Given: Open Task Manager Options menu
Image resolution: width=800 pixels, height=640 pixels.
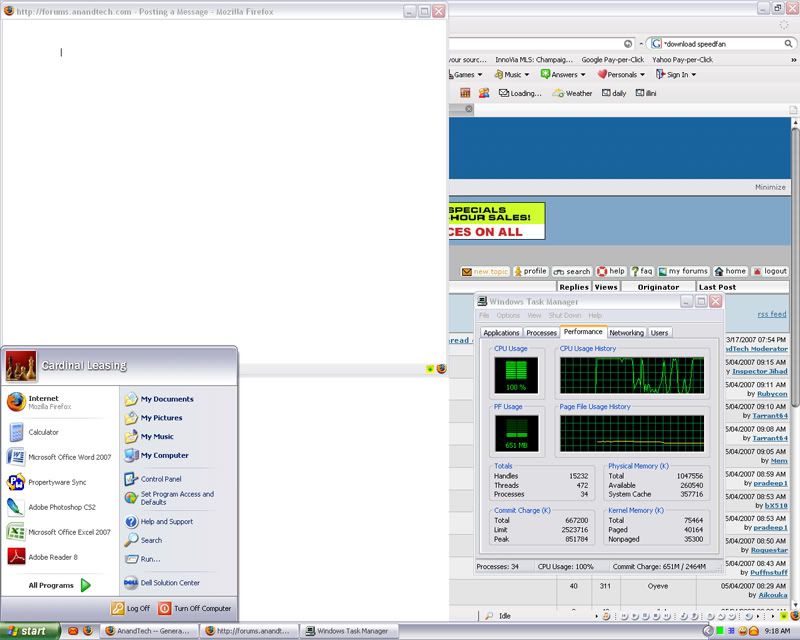Looking at the screenshot, I should [508, 315].
